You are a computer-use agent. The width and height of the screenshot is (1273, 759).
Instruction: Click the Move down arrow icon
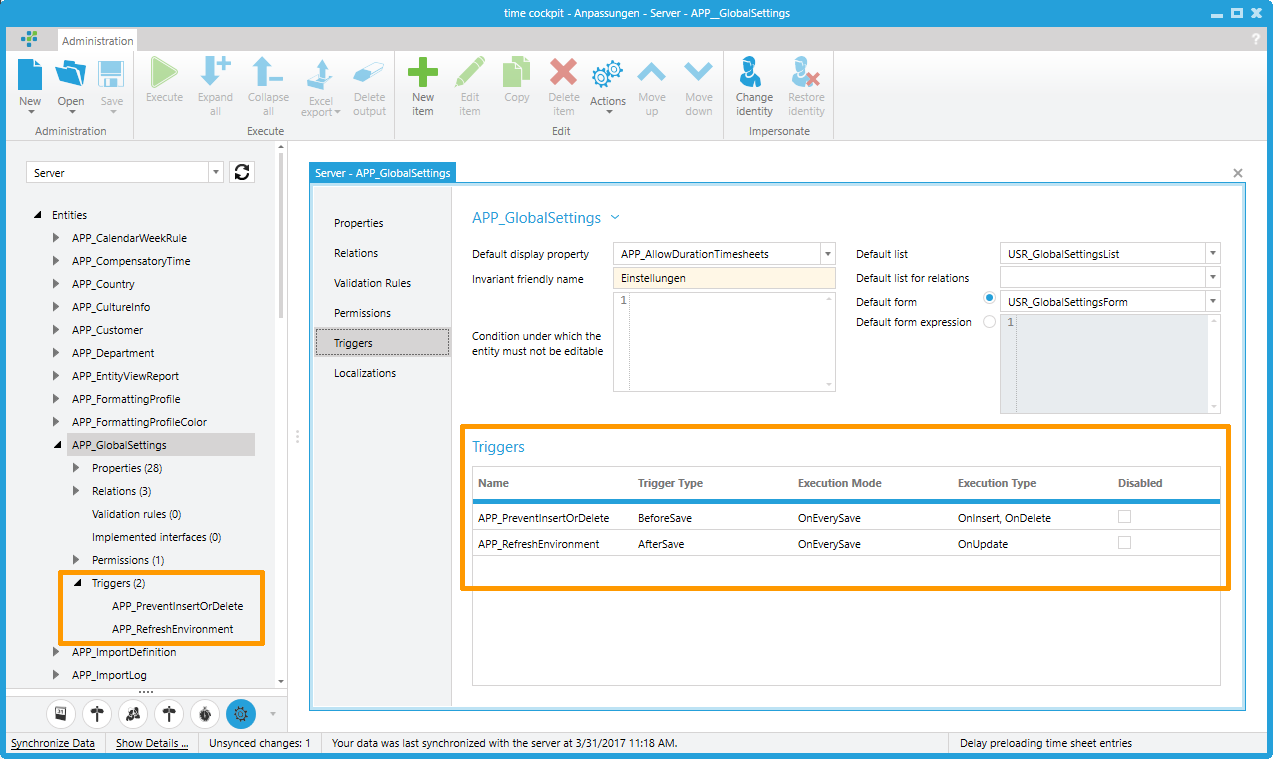pyautogui.click(x=699, y=72)
